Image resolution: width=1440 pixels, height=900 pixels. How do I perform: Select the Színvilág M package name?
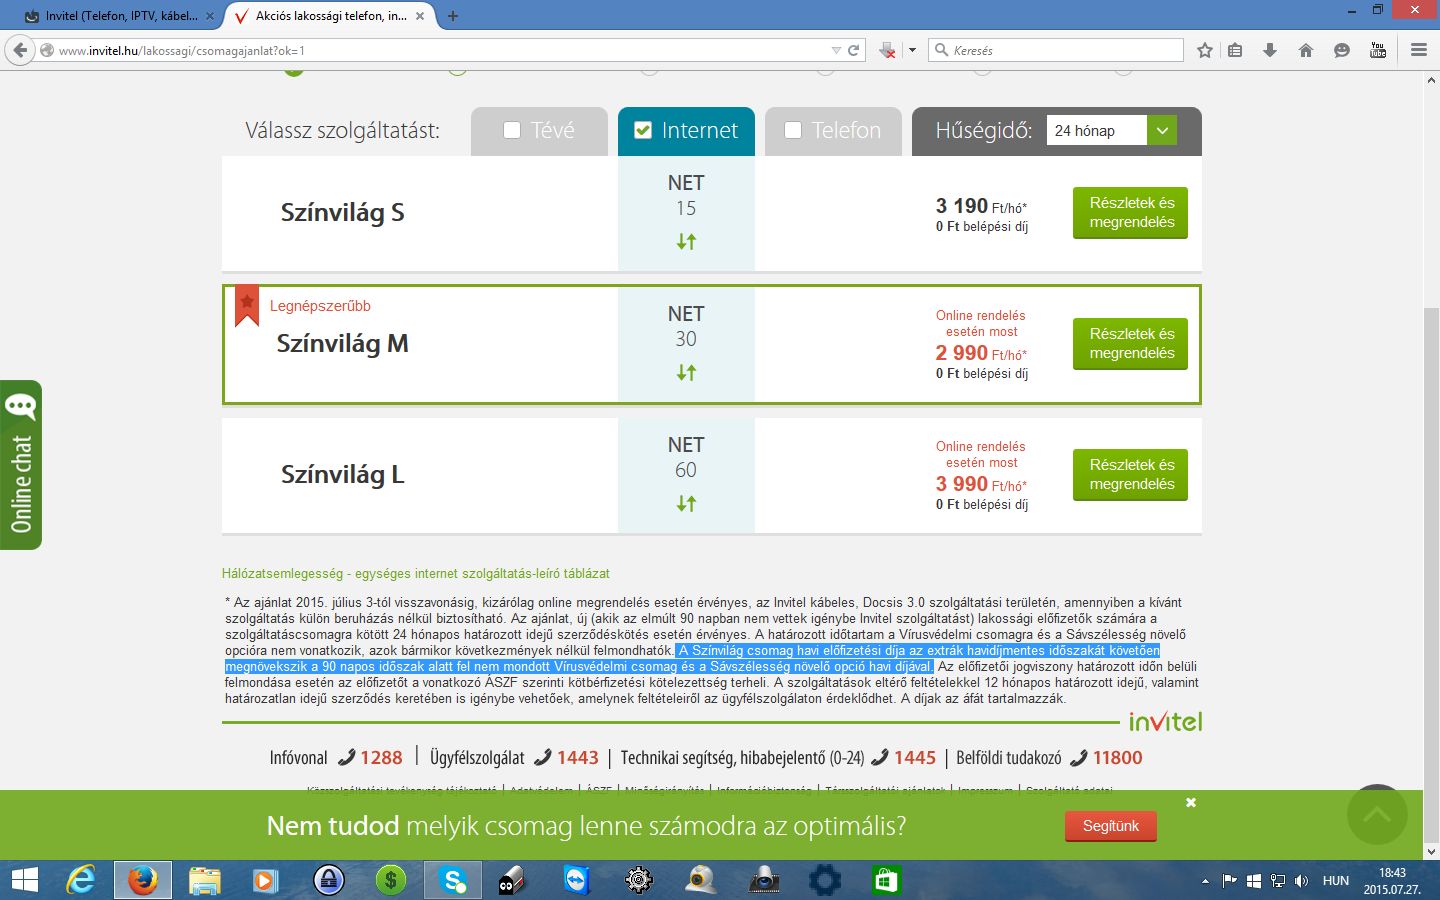pos(342,344)
